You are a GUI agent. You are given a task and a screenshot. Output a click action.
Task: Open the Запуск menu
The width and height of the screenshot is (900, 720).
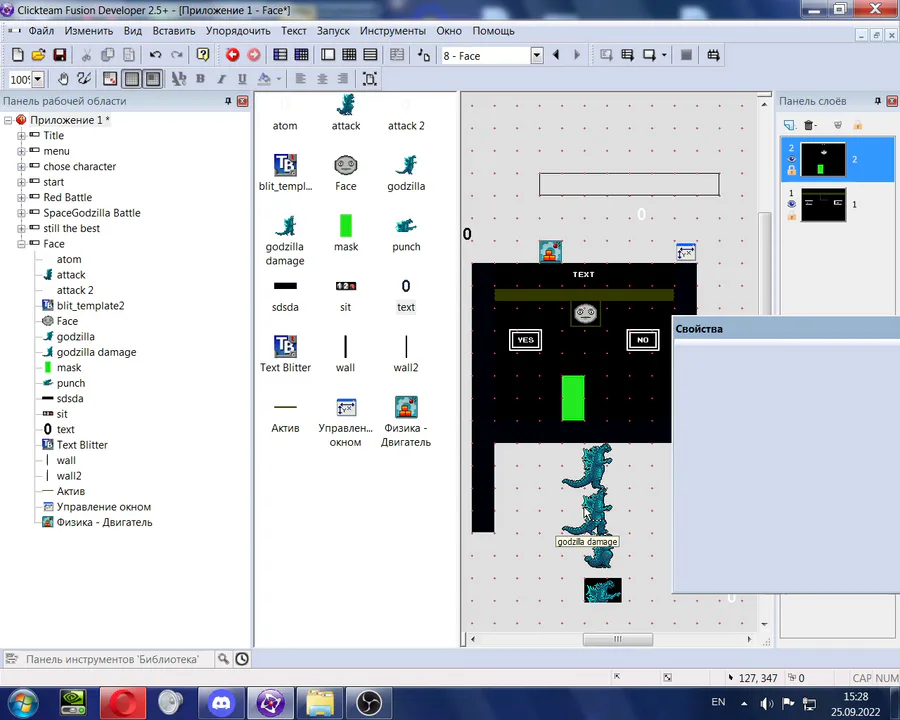point(333,31)
